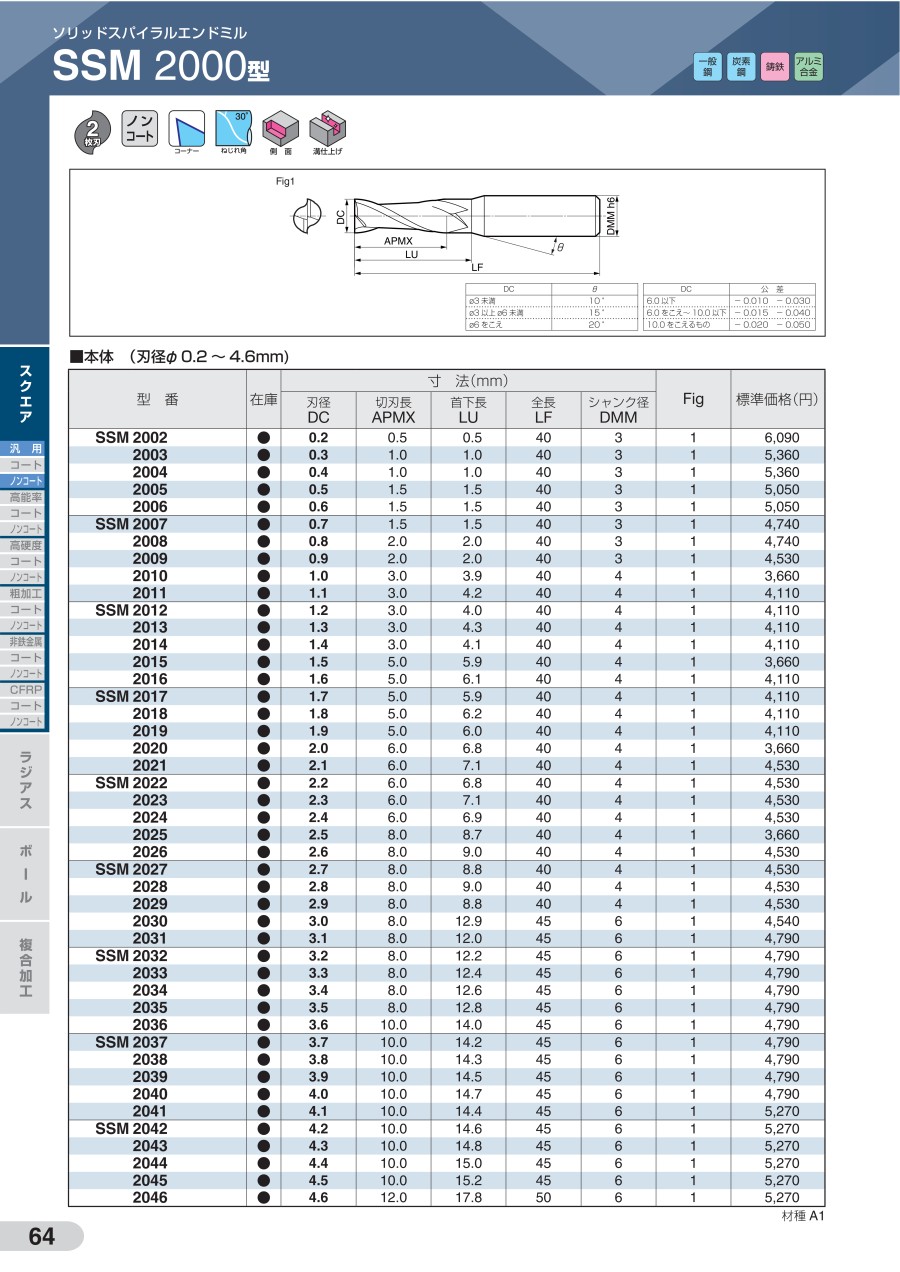Image resolution: width=900 pixels, height=1272 pixels.
Task: Open the 複合加工 side tab
Action: click(24, 968)
